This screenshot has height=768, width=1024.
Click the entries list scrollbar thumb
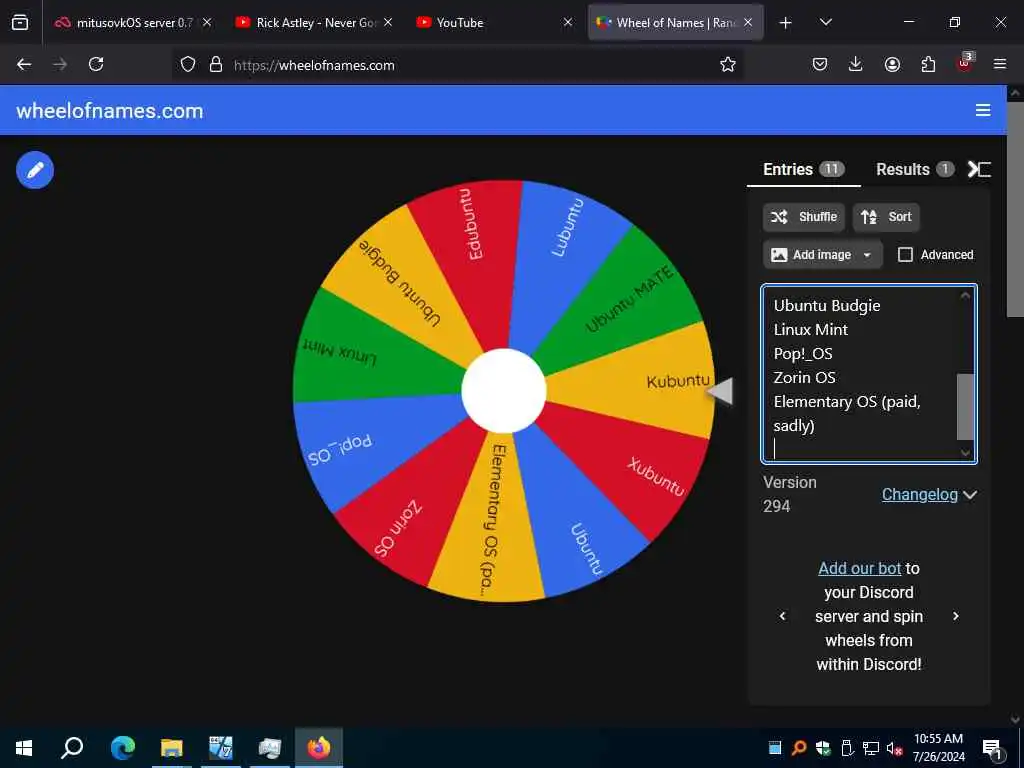click(x=965, y=406)
